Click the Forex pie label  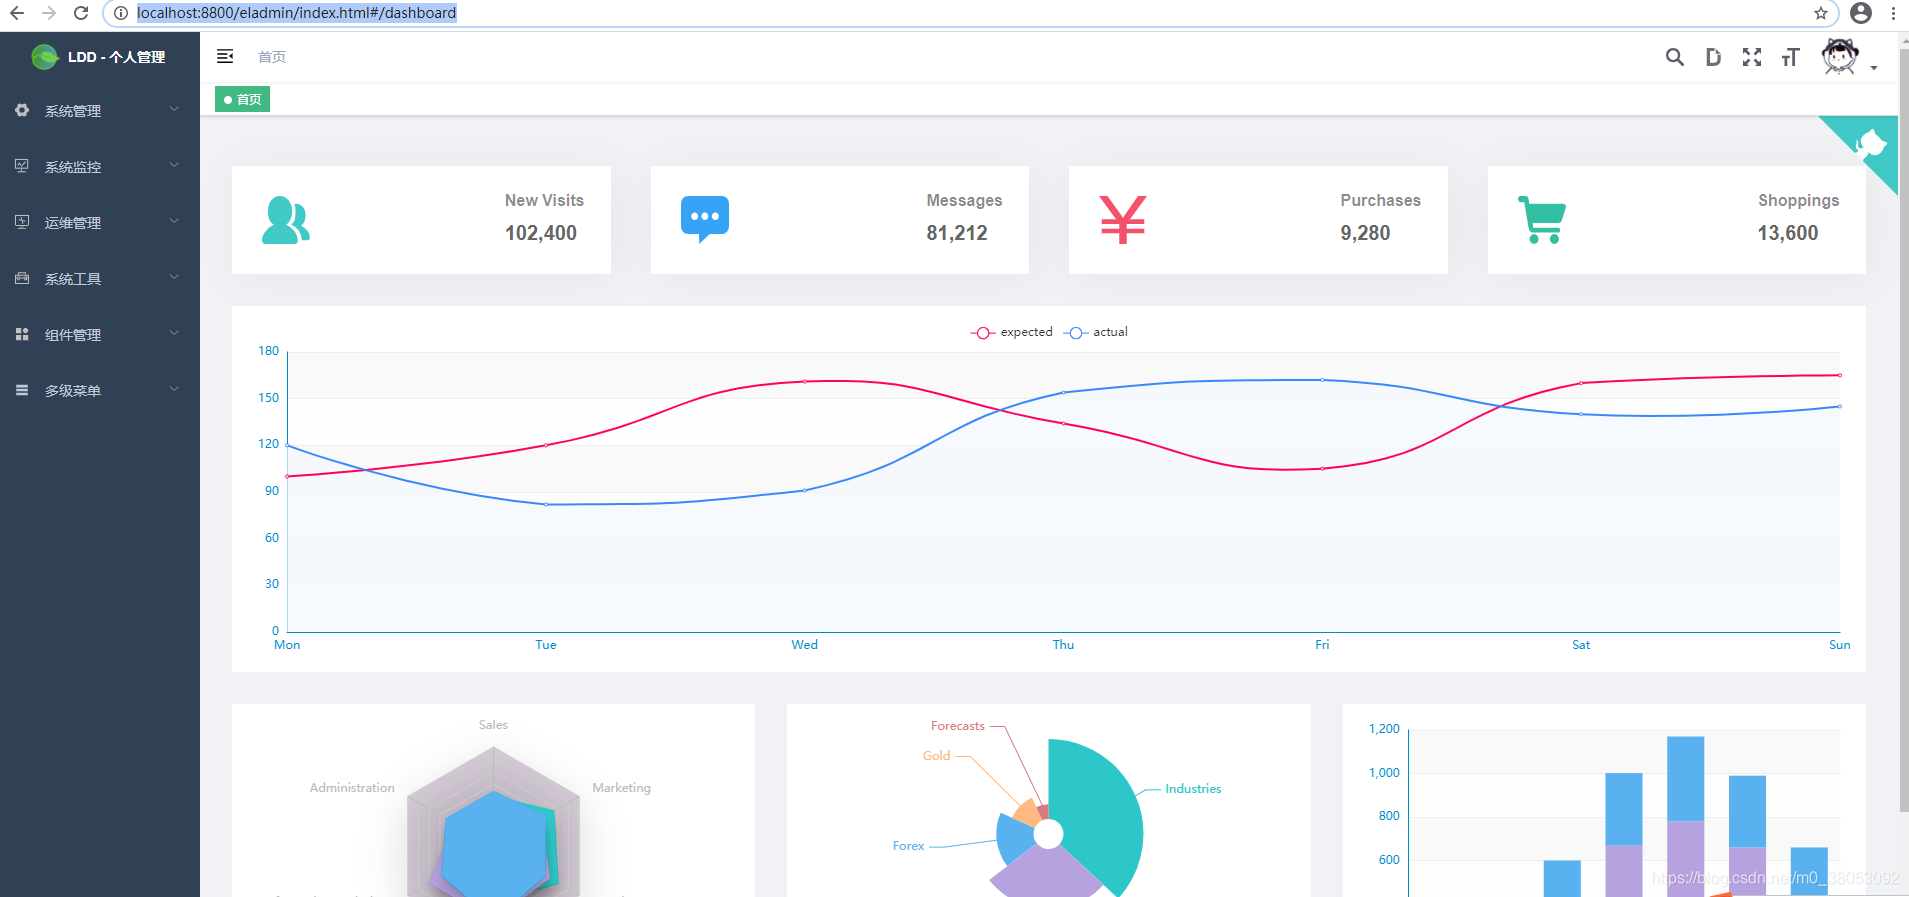[908, 846]
